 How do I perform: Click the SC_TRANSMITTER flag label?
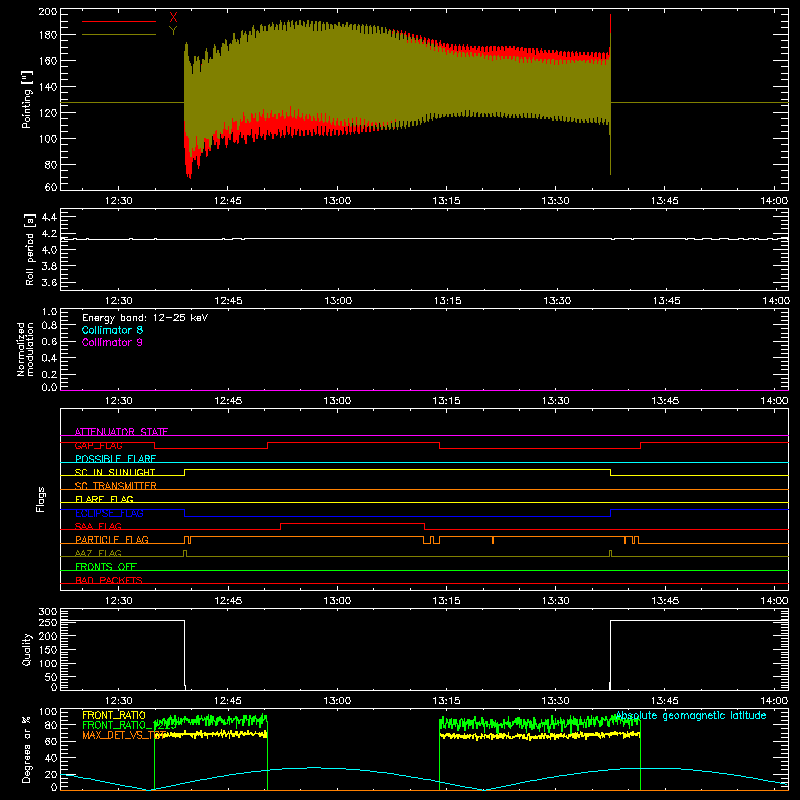coord(115,486)
